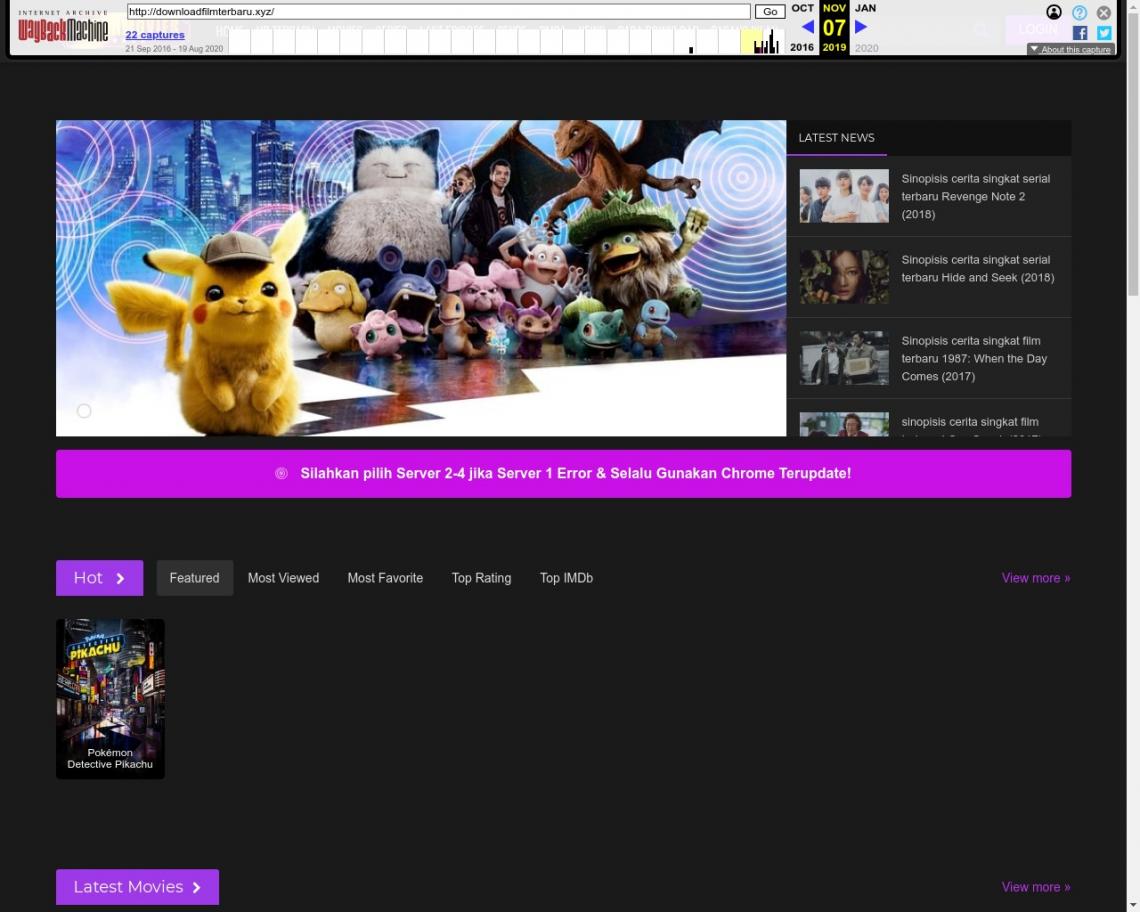
Task: Click View more link beside Hot tabs
Action: coord(1036,578)
